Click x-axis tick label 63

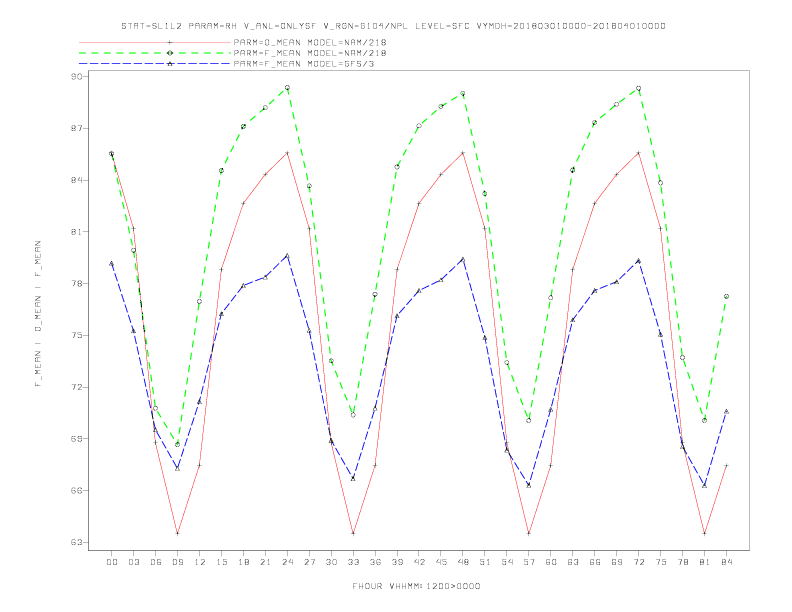pyautogui.click(x=573, y=562)
